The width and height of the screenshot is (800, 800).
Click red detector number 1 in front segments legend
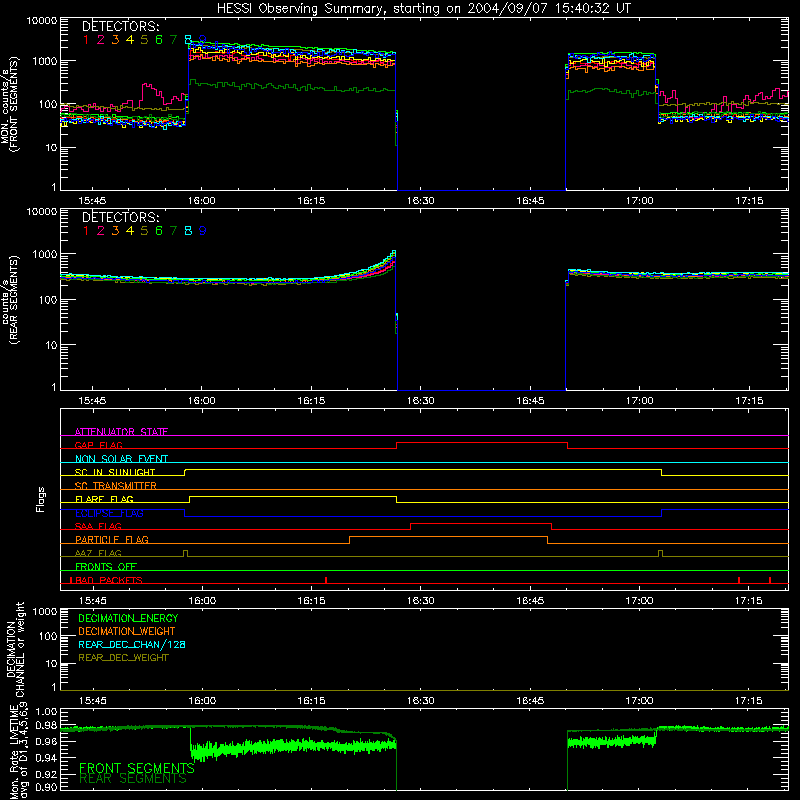[x=86, y=39]
